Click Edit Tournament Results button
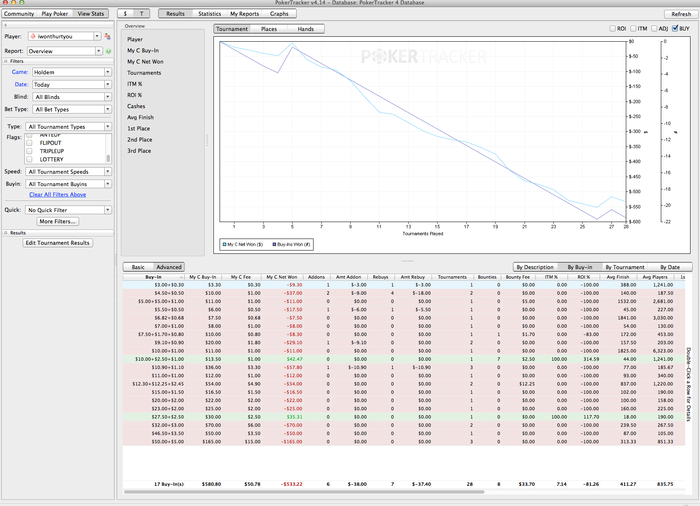This screenshot has width=700, height=506. pos(58,243)
